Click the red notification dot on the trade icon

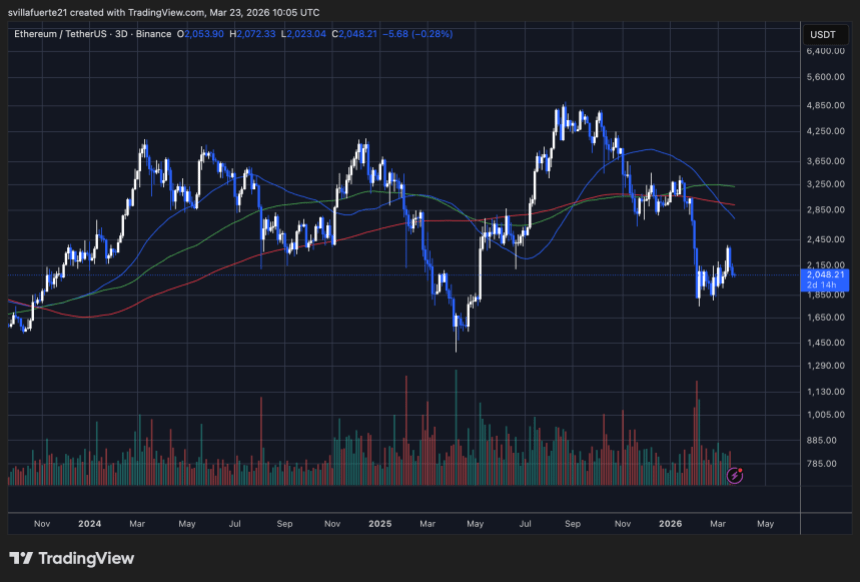point(741,471)
